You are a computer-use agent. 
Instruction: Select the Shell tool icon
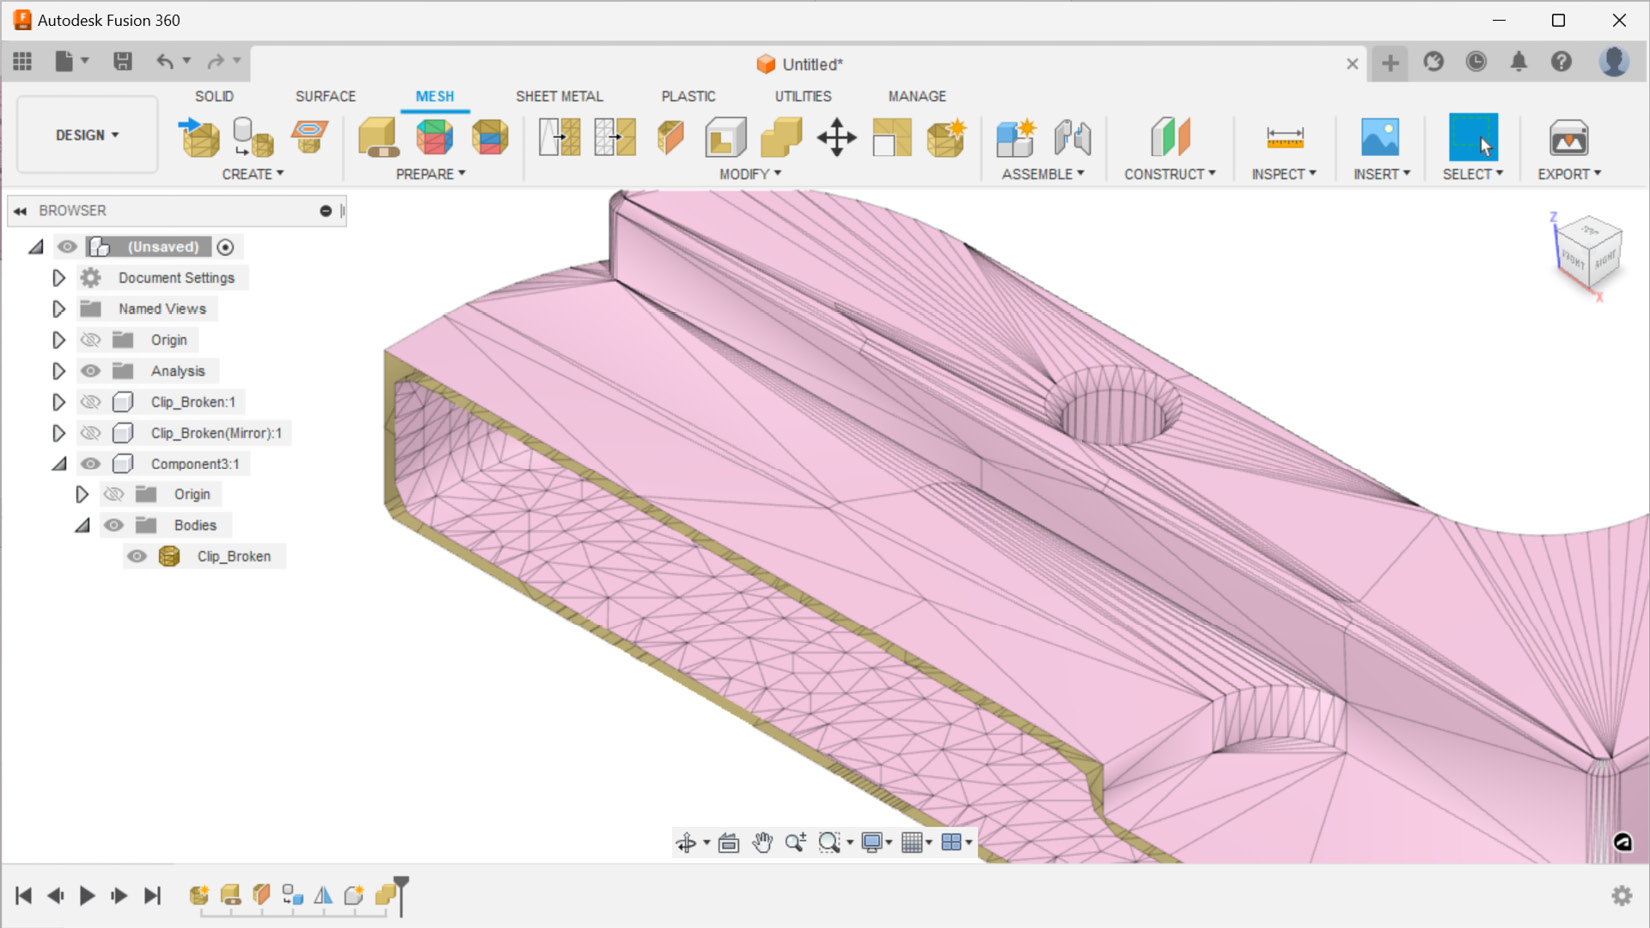(726, 137)
